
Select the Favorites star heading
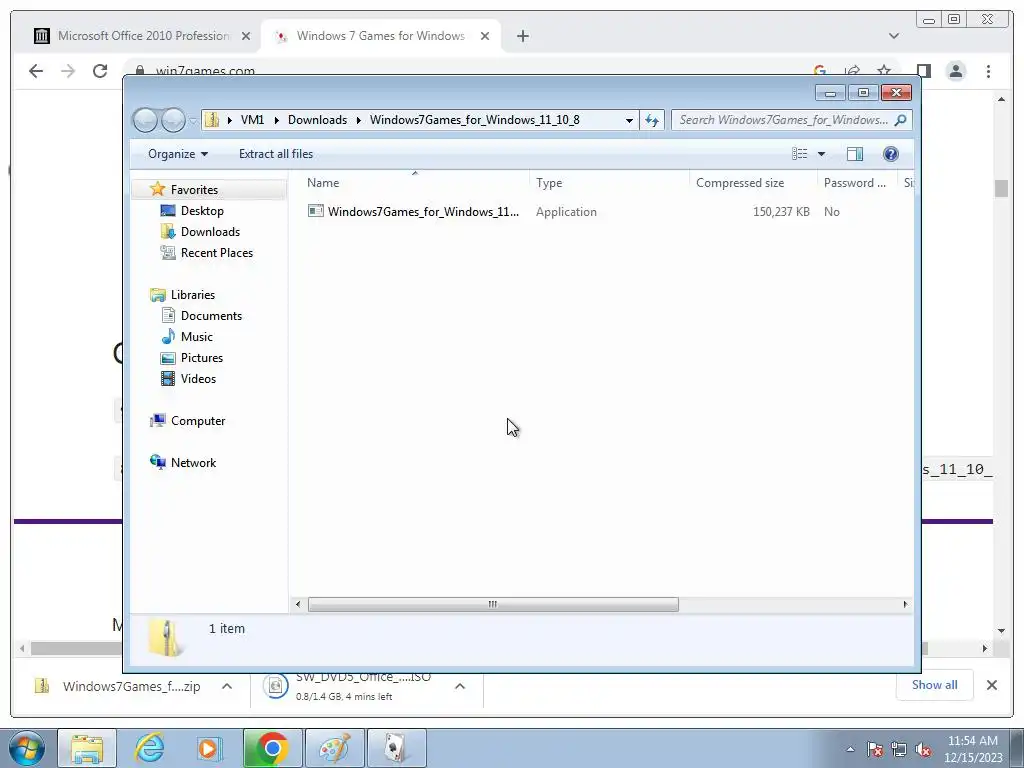pyautogui.click(x=194, y=189)
